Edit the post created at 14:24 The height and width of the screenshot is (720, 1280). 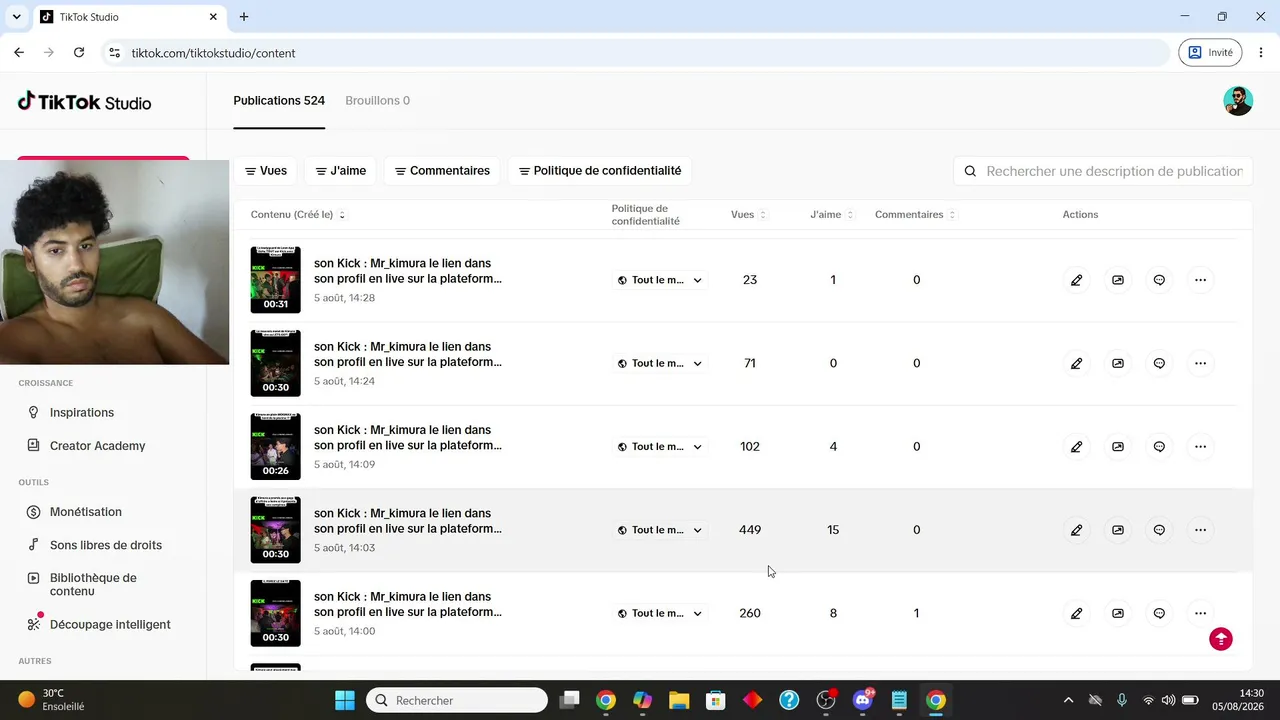[1076, 363]
